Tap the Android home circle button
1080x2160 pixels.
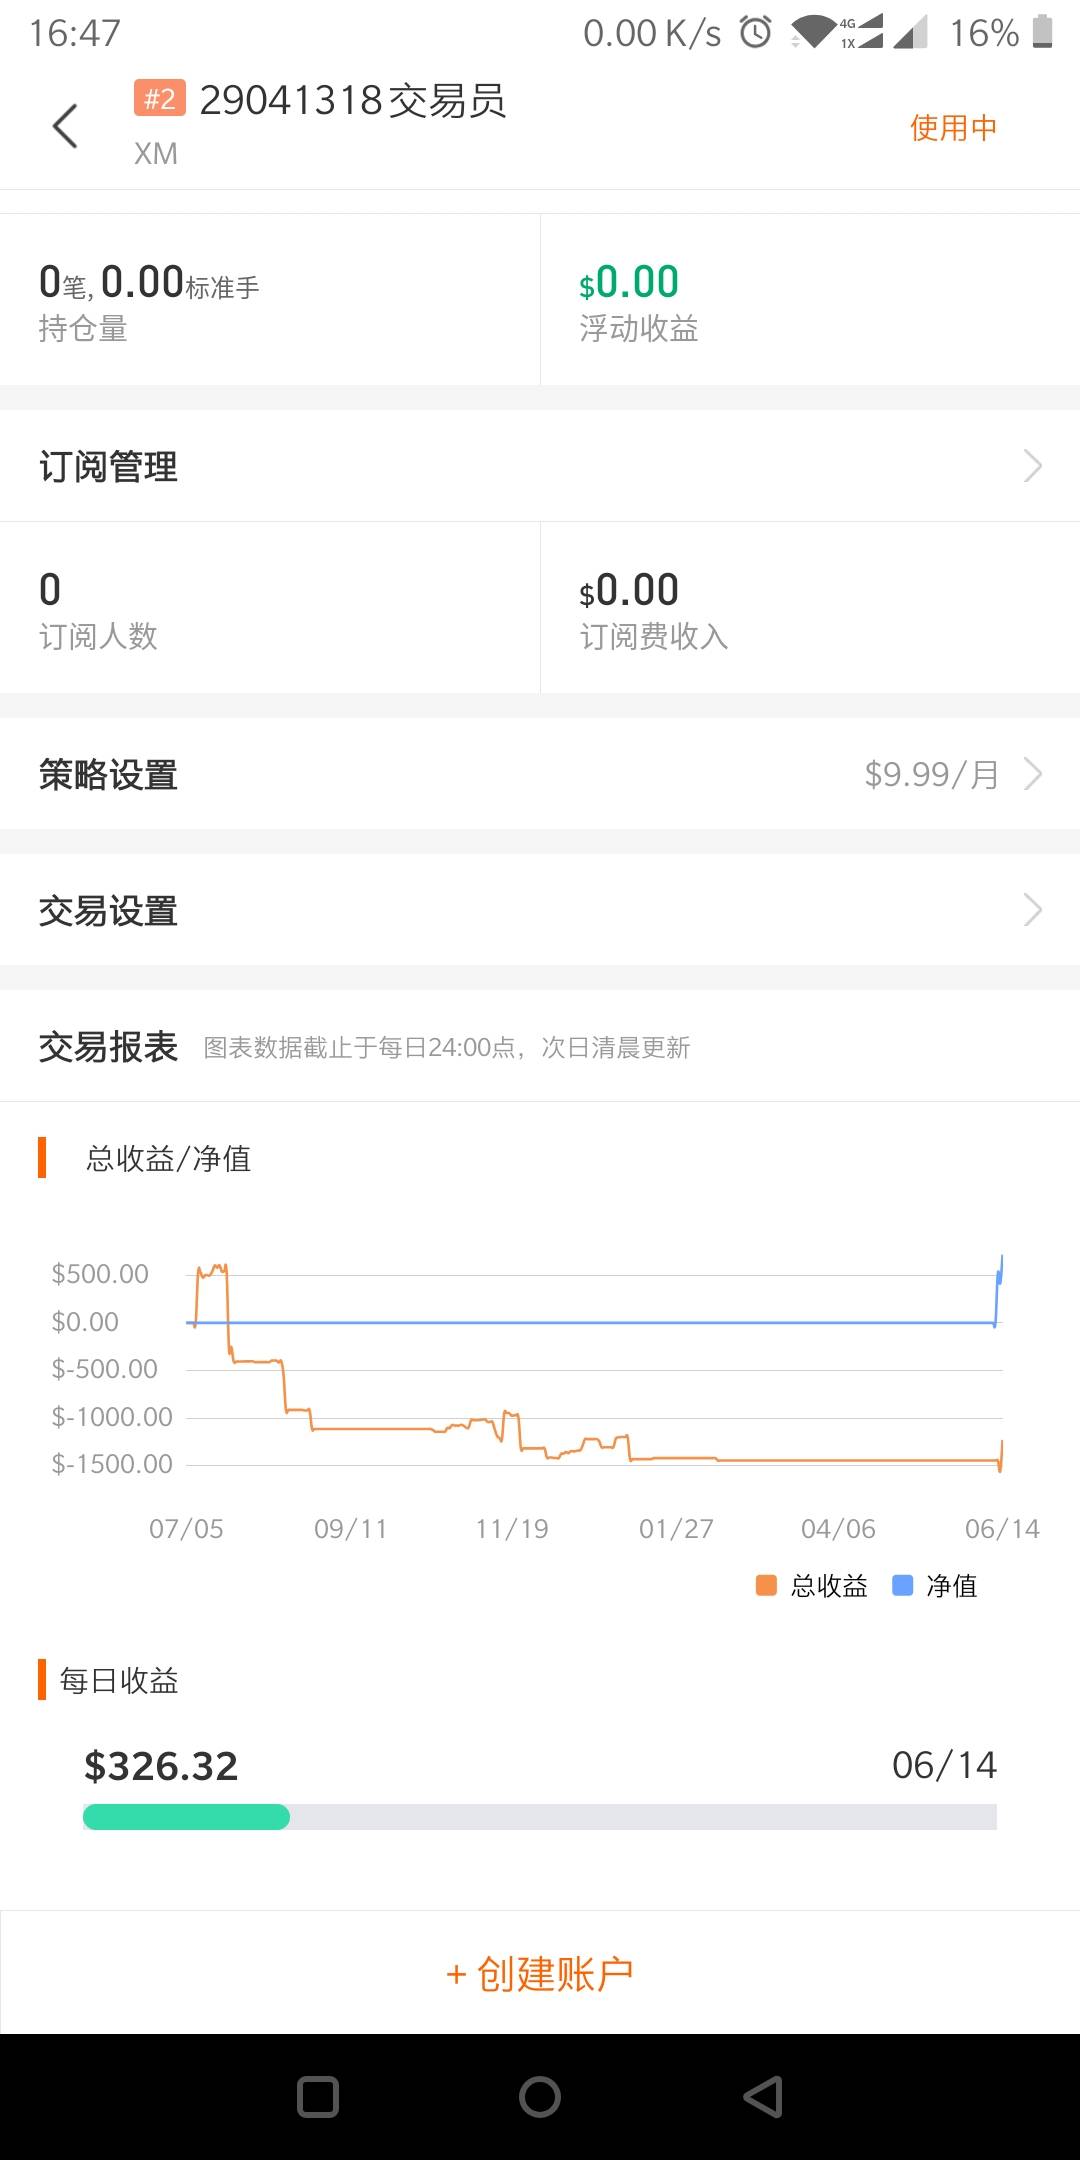pos(540,2097)
